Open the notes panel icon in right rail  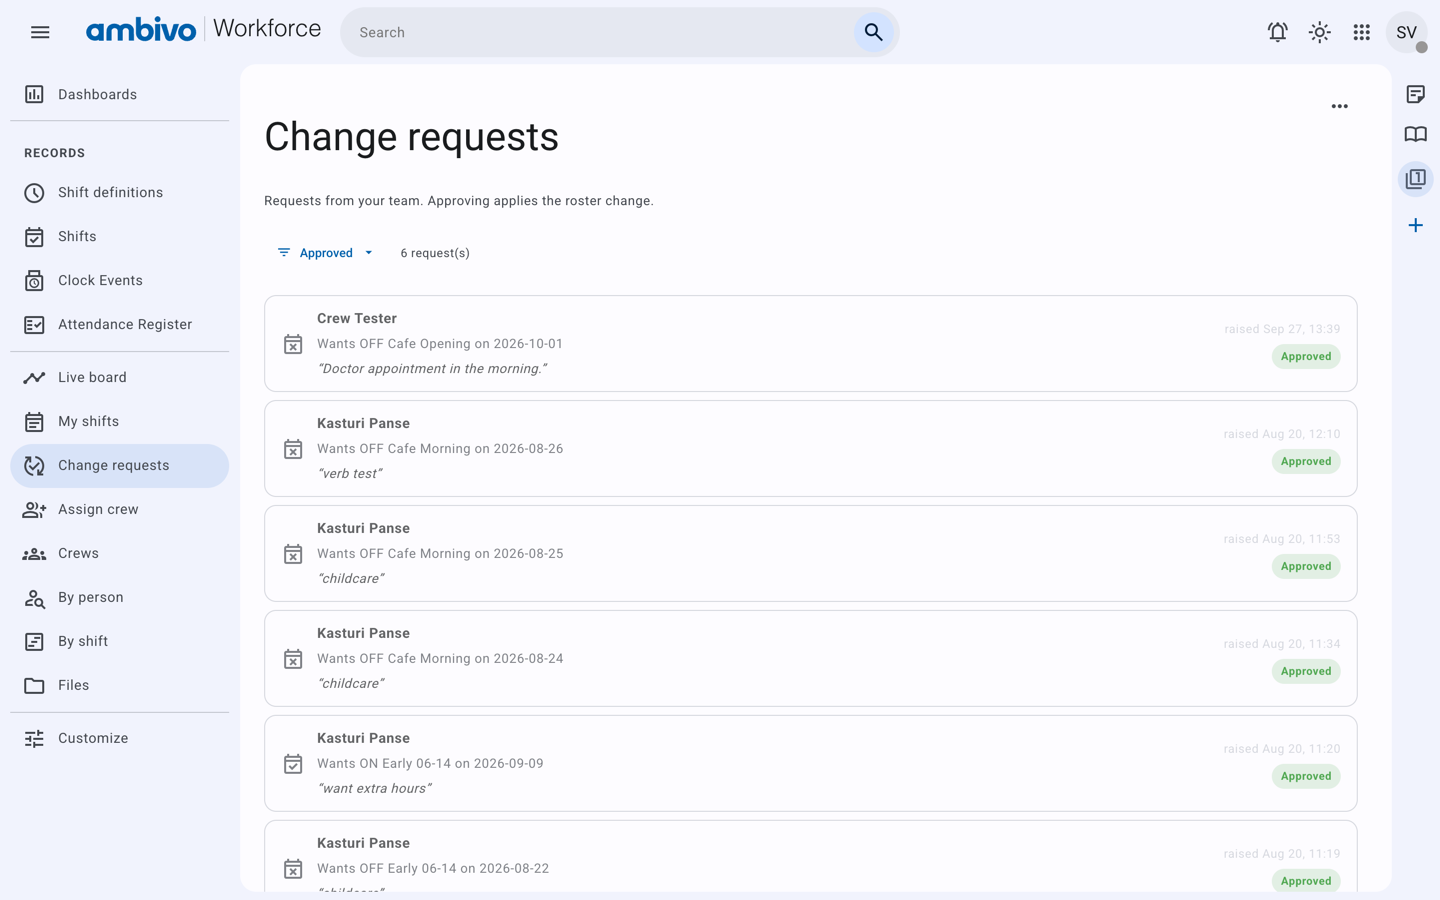pyautogui.click(x=1415, y=94)
